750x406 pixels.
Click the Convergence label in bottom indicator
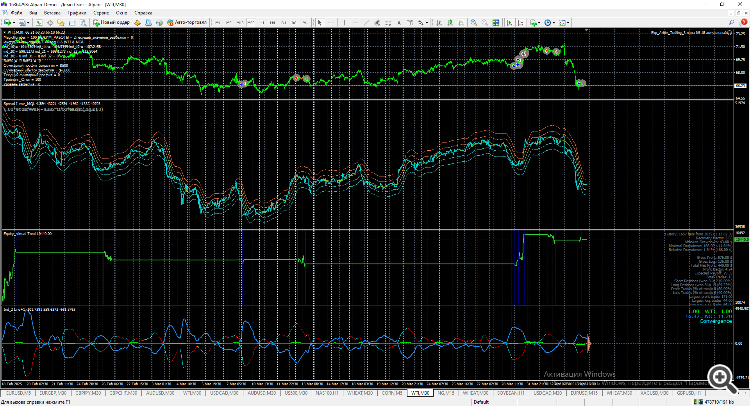[x=716, y=321]
